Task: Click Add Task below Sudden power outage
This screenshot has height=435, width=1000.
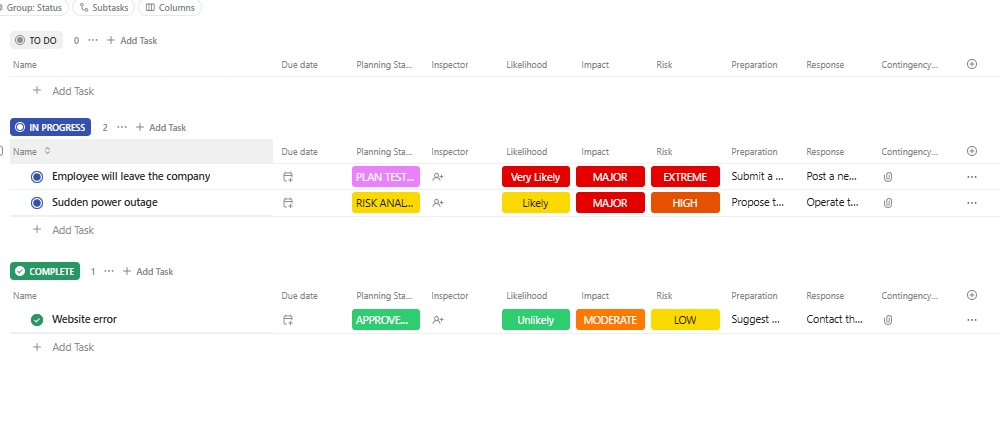Action: click(x=72, y=230)
